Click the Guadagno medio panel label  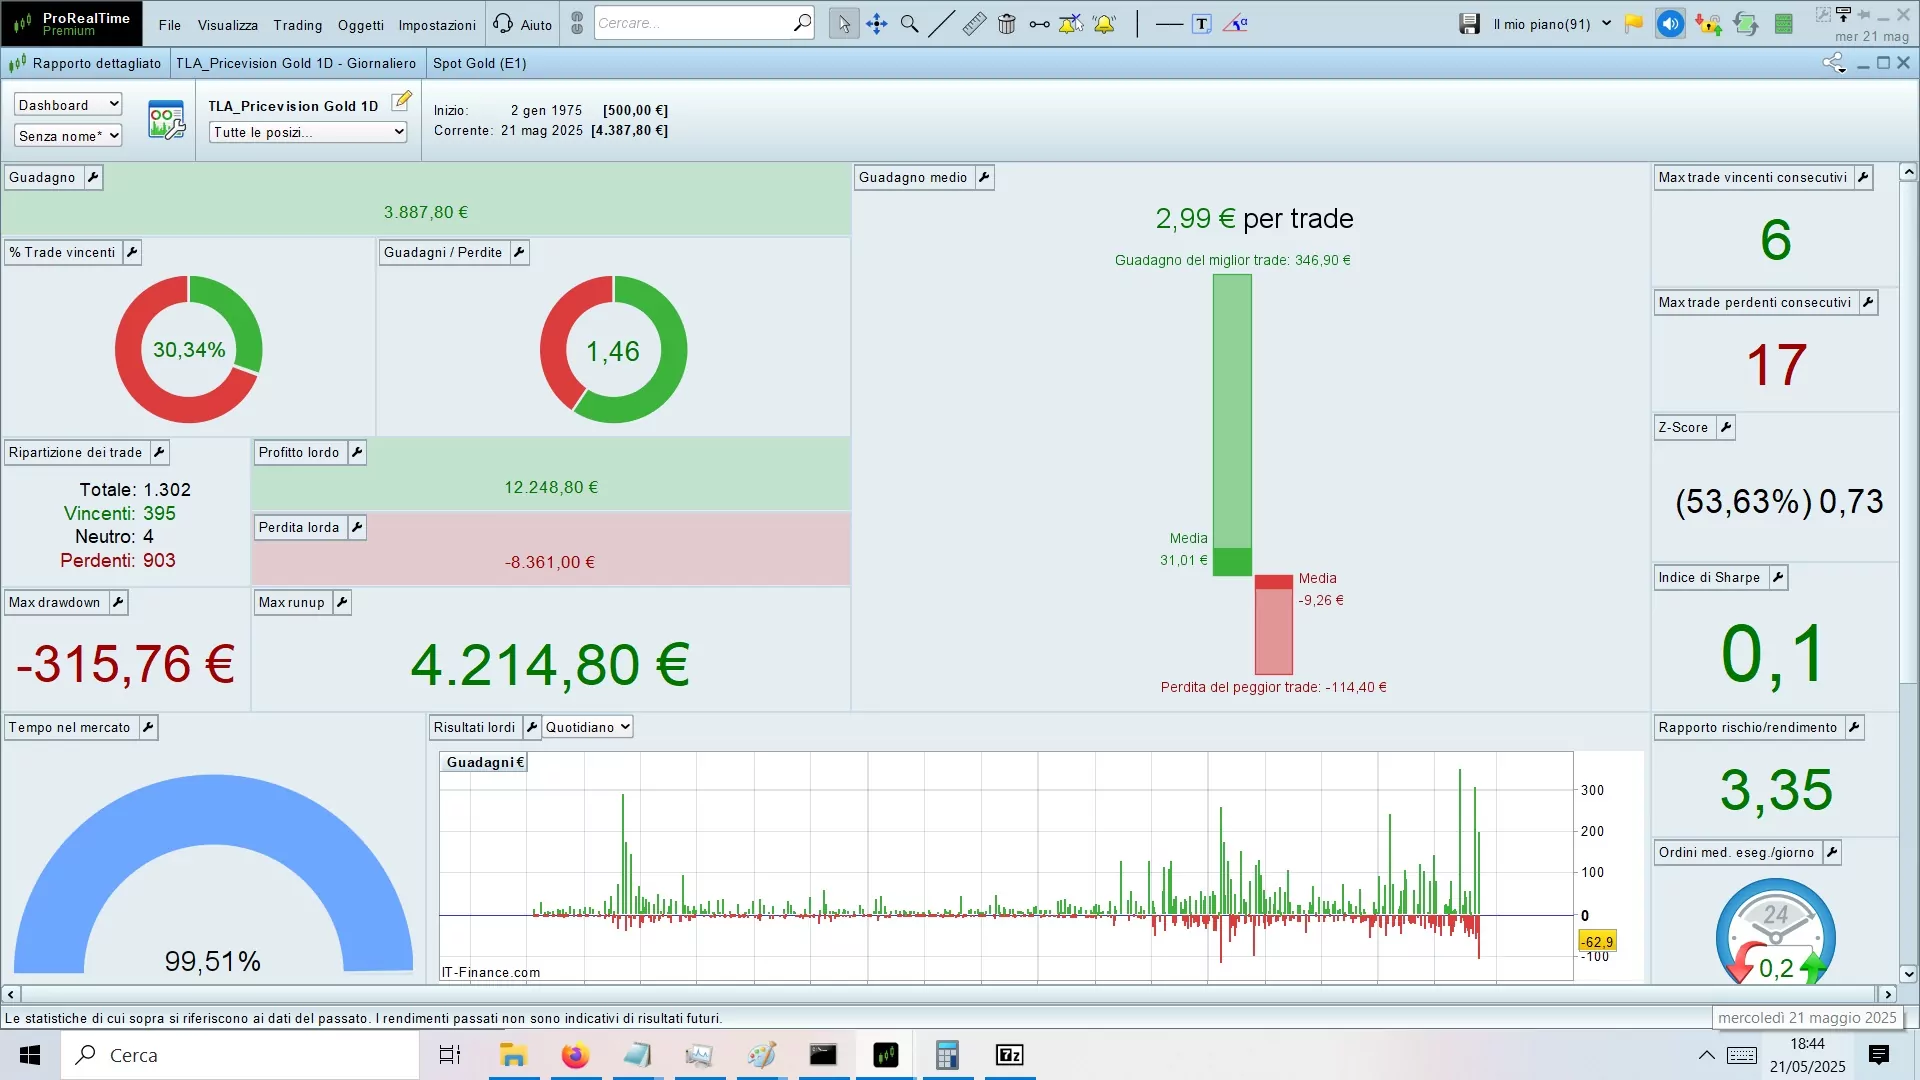pyautogui.click(x=913, y=178)
